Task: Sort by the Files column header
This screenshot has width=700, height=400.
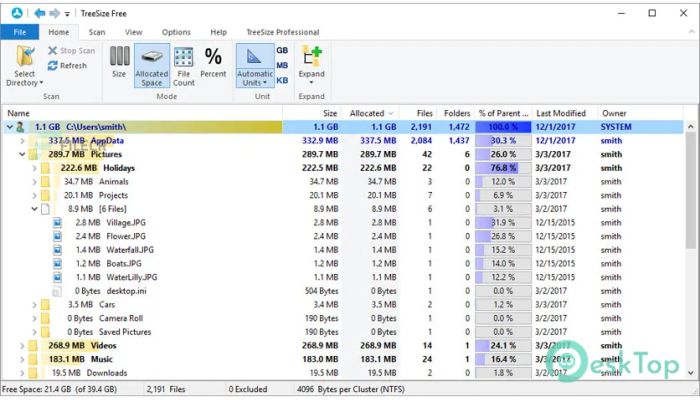Action: pyautogui.click(x=419, y=113)
